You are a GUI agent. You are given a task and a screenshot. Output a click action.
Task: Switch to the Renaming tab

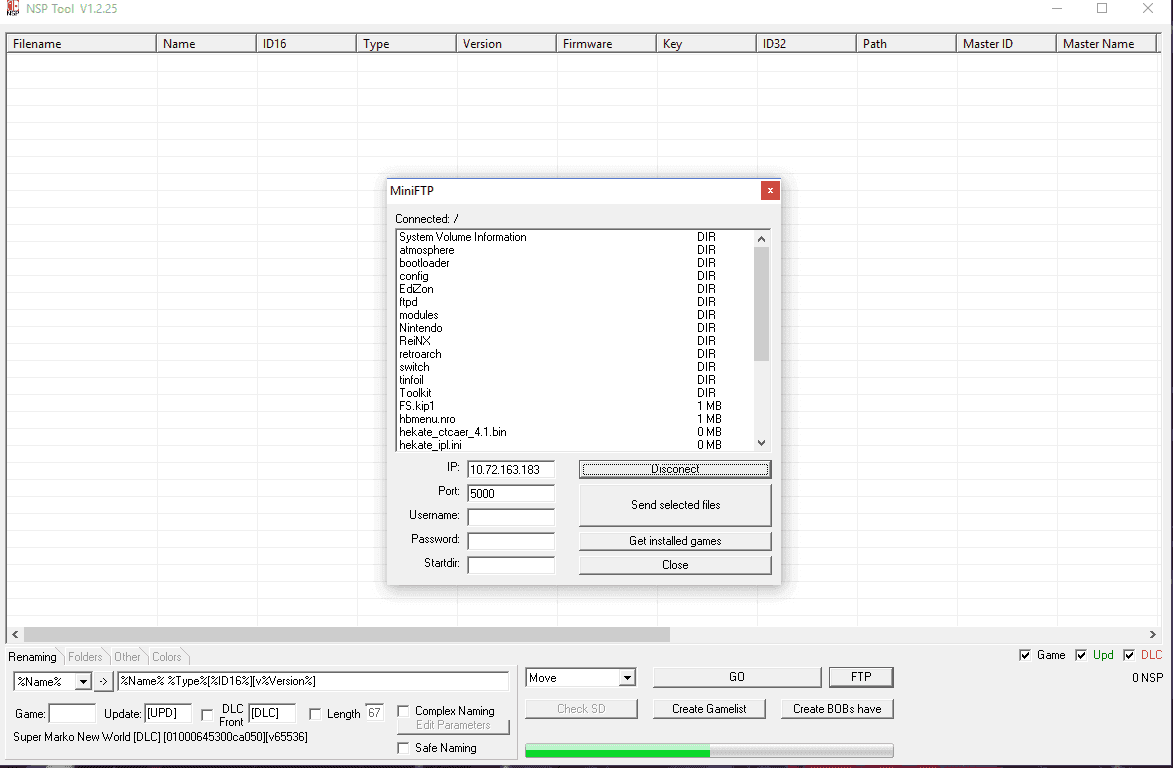click(x=32, y=657)
